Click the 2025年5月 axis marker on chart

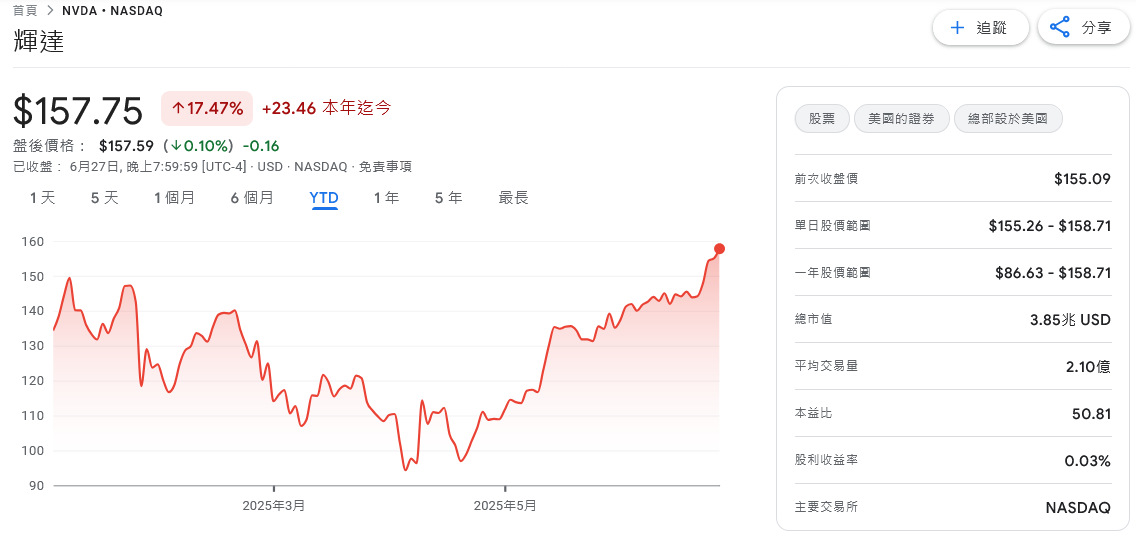click(505, 505)
